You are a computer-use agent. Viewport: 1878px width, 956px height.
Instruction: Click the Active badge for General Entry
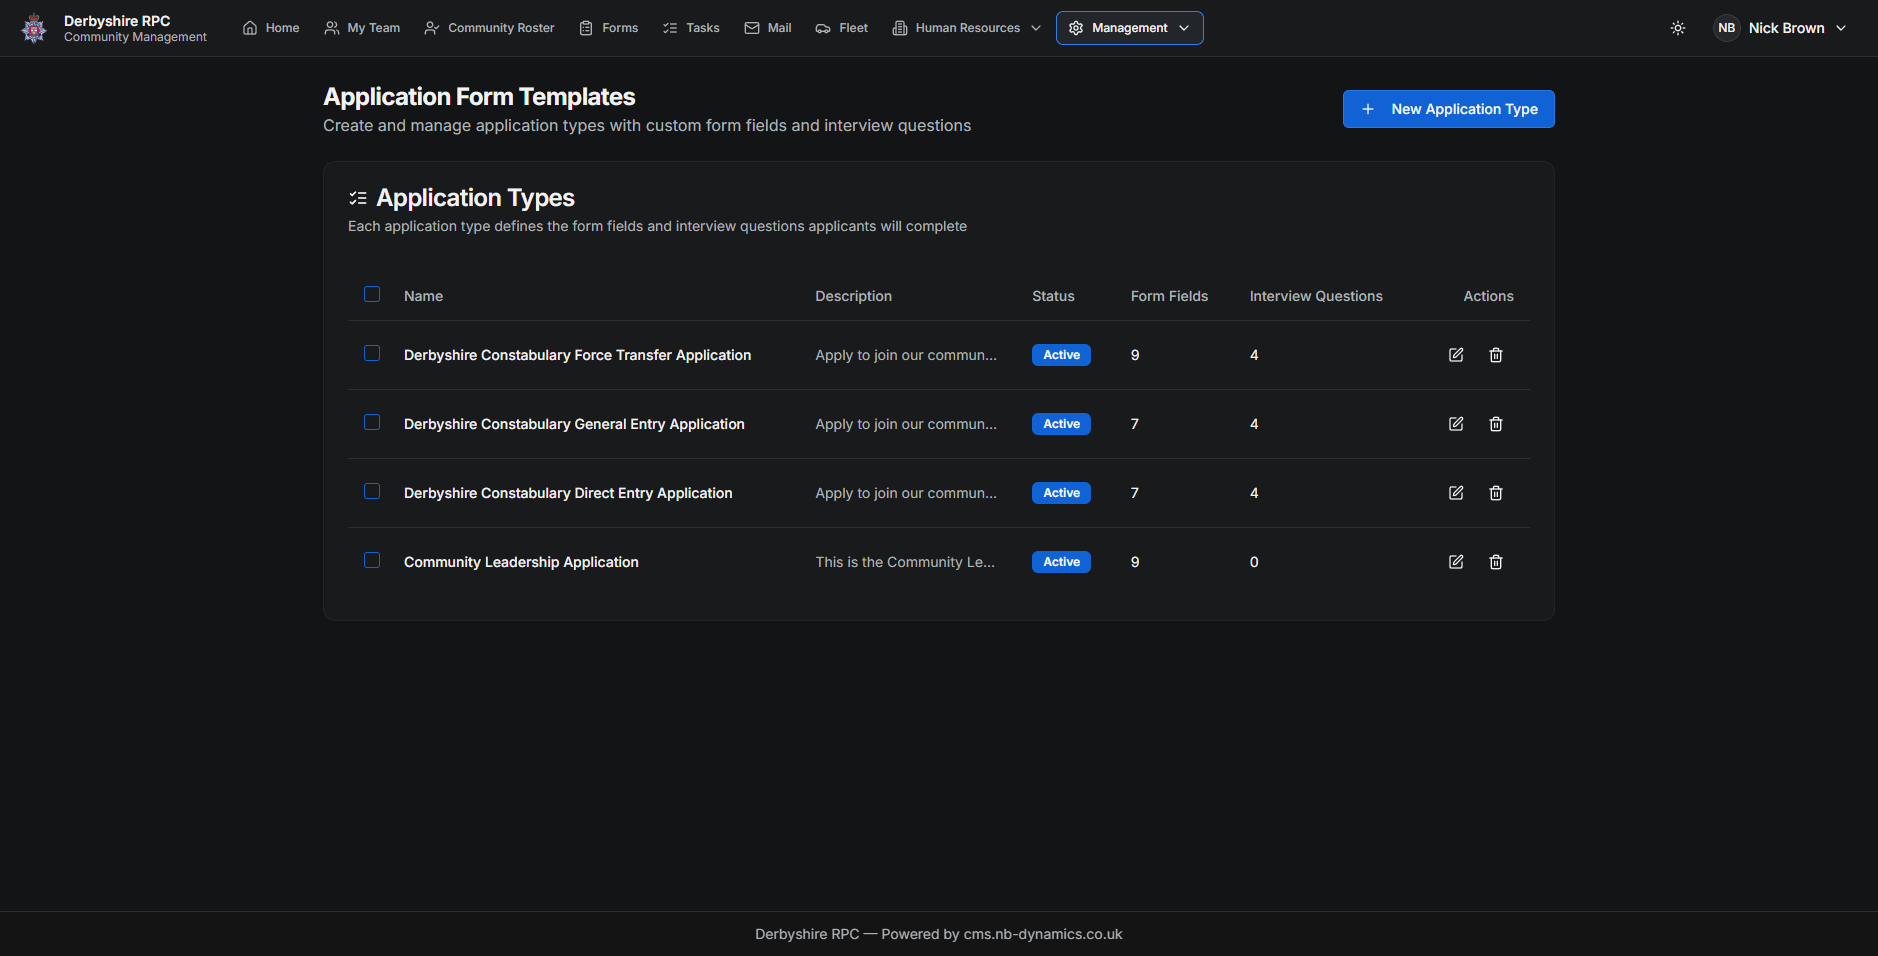(x=1061, y=424)
